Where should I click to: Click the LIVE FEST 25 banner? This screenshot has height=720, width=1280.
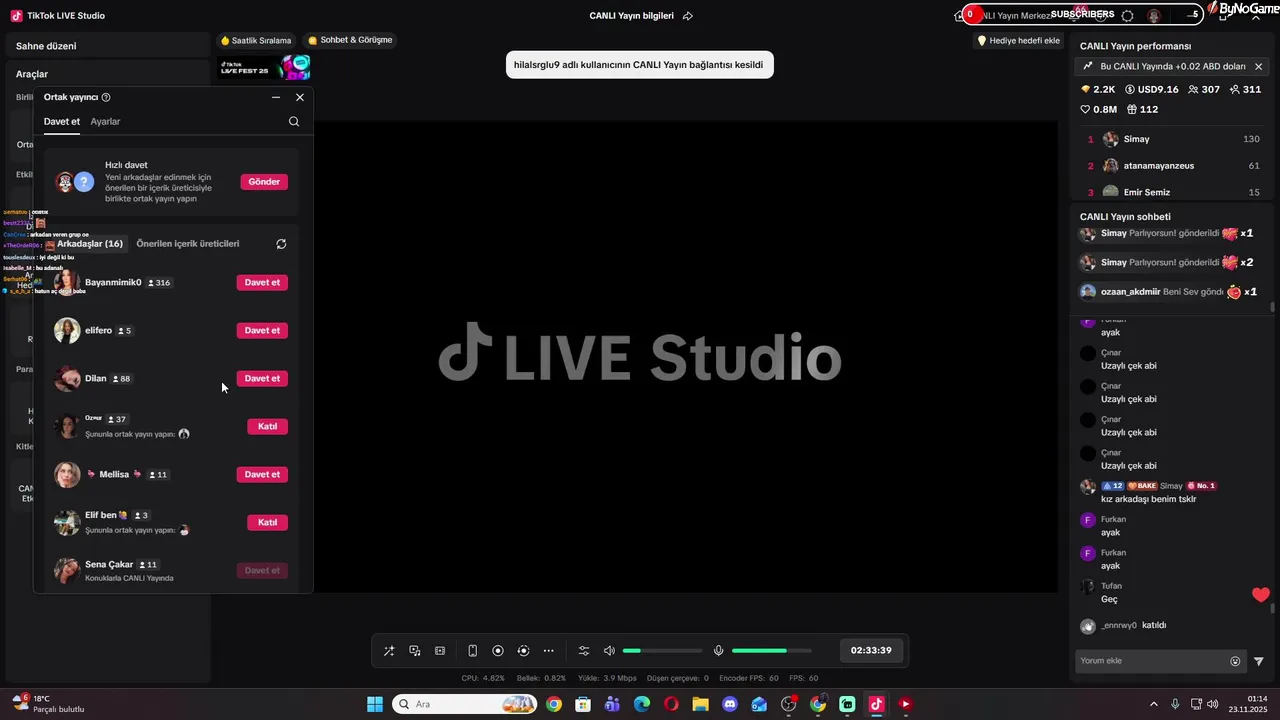click(265, 67)
